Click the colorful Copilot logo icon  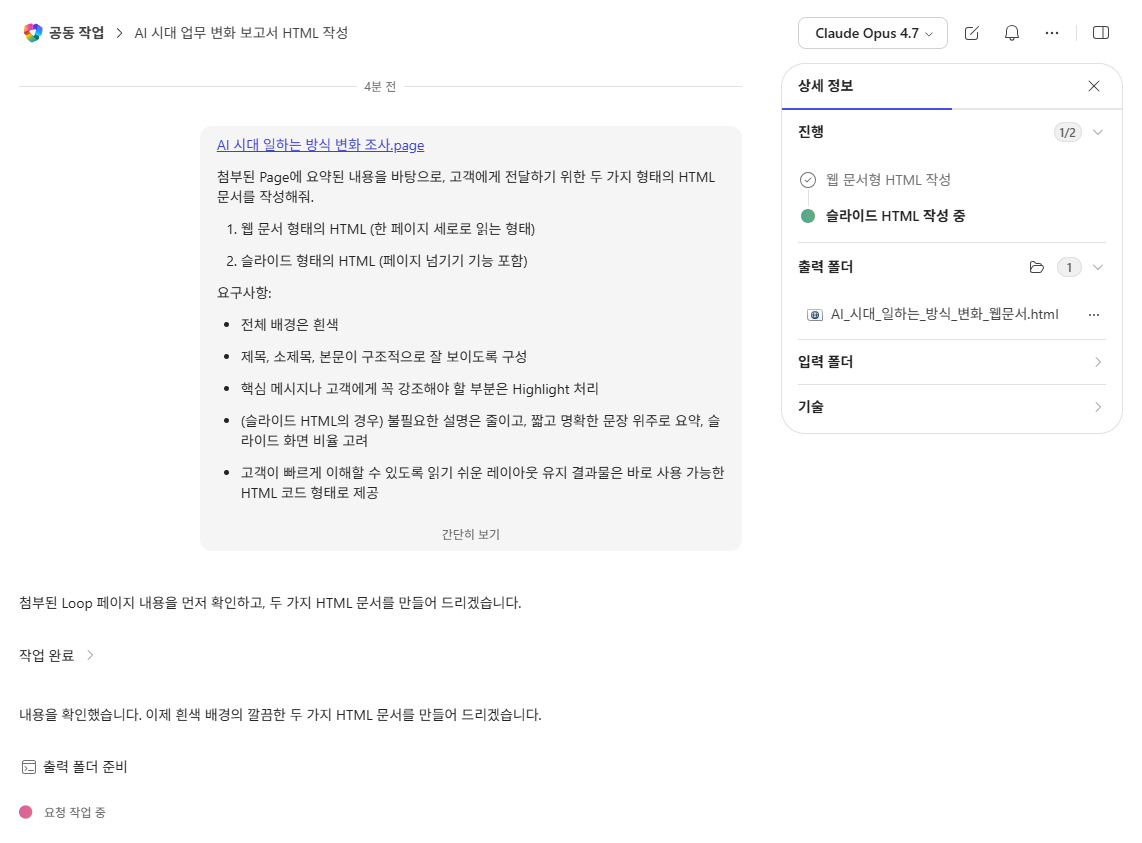(33, 33)
